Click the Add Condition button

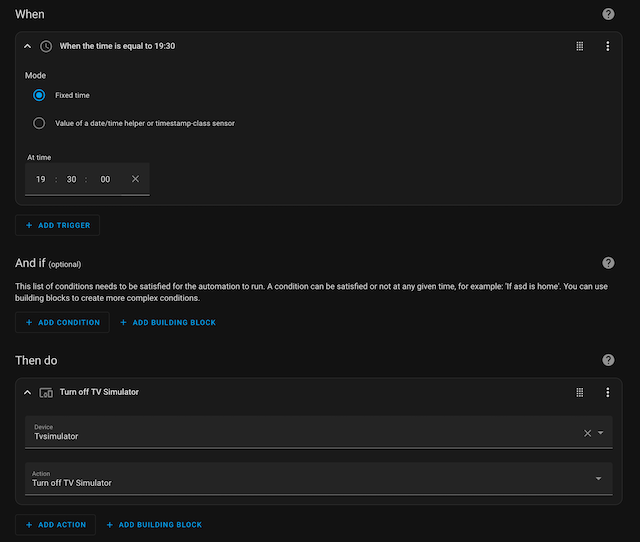[x=62, y=322]
